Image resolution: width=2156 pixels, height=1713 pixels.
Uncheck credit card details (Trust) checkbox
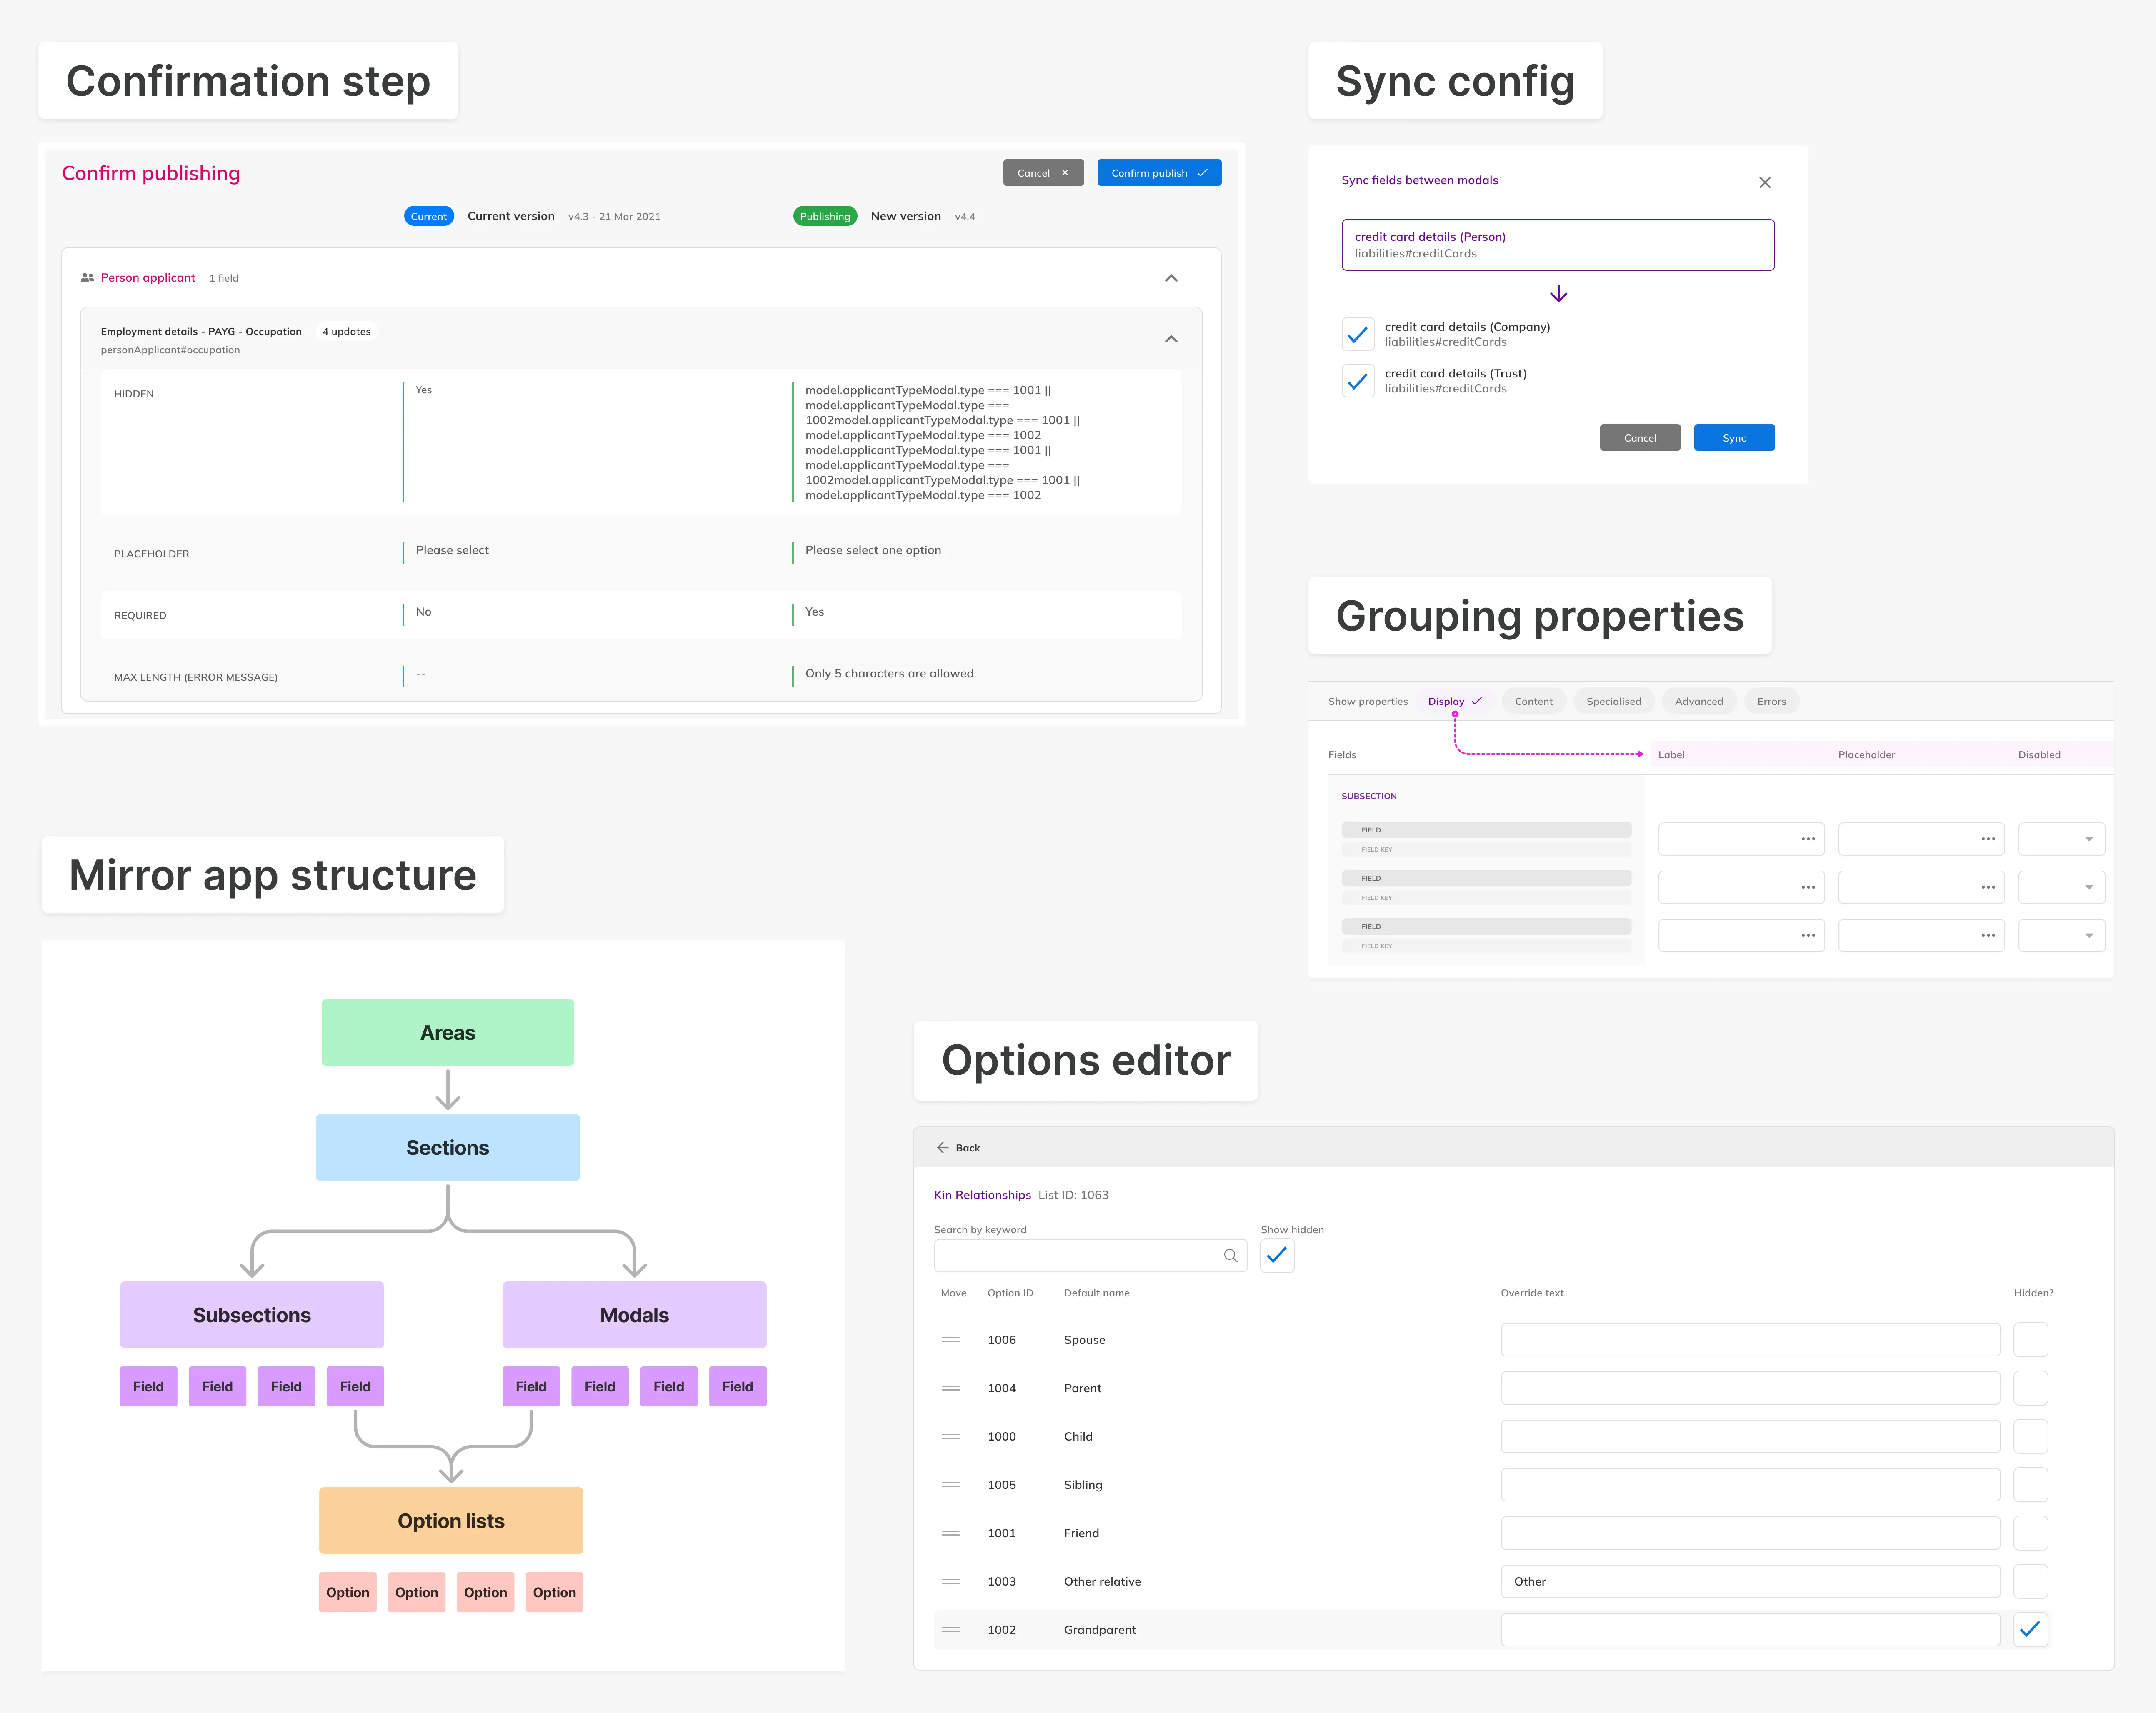point(1357,381)
